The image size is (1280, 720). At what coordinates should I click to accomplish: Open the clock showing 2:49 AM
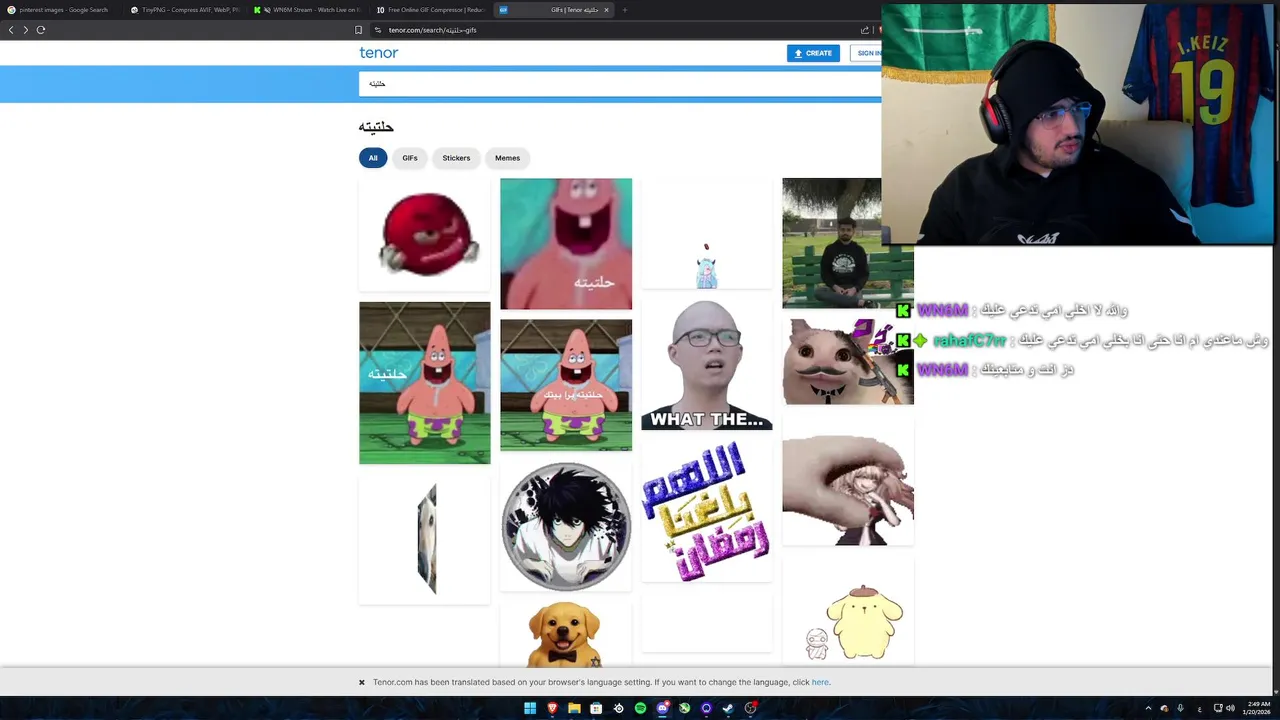pos(1256,708)
